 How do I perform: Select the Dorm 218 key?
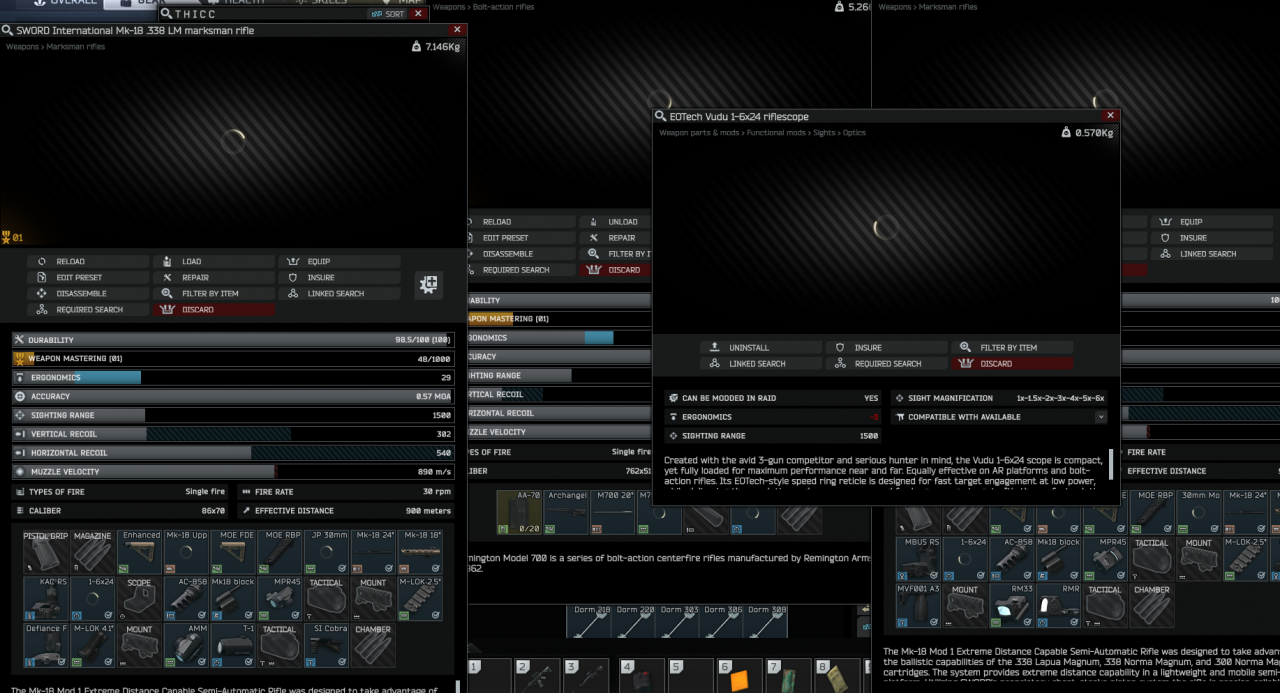point(589,621)
